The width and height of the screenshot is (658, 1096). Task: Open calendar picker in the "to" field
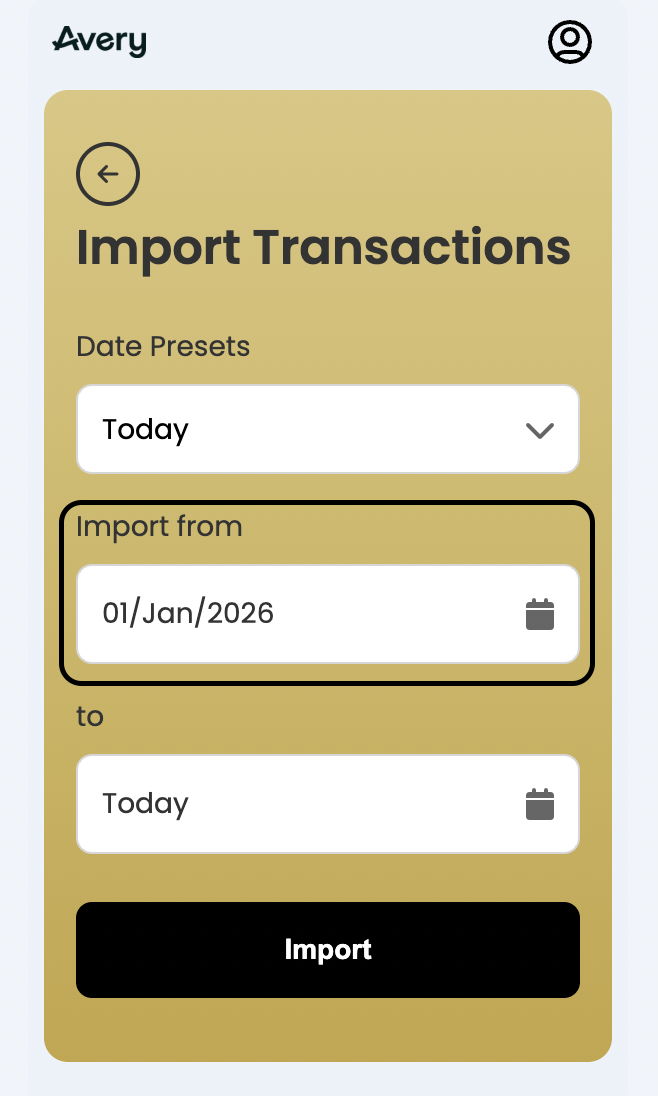click(540, 804)
